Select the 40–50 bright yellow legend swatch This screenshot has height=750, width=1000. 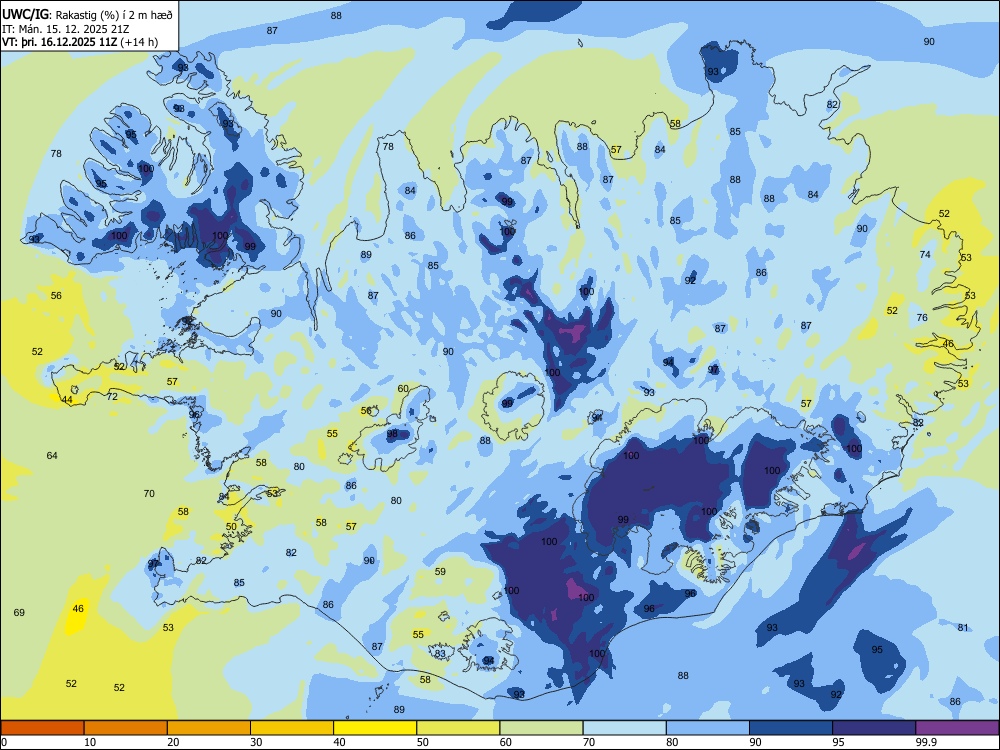pyautogui.click(x=375, y=728)
